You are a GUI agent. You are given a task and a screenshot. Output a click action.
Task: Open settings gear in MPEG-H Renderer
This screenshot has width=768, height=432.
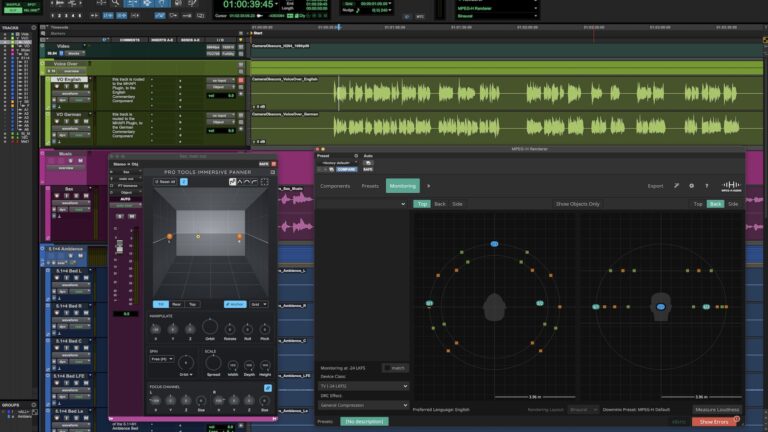(x=691, y=186)
